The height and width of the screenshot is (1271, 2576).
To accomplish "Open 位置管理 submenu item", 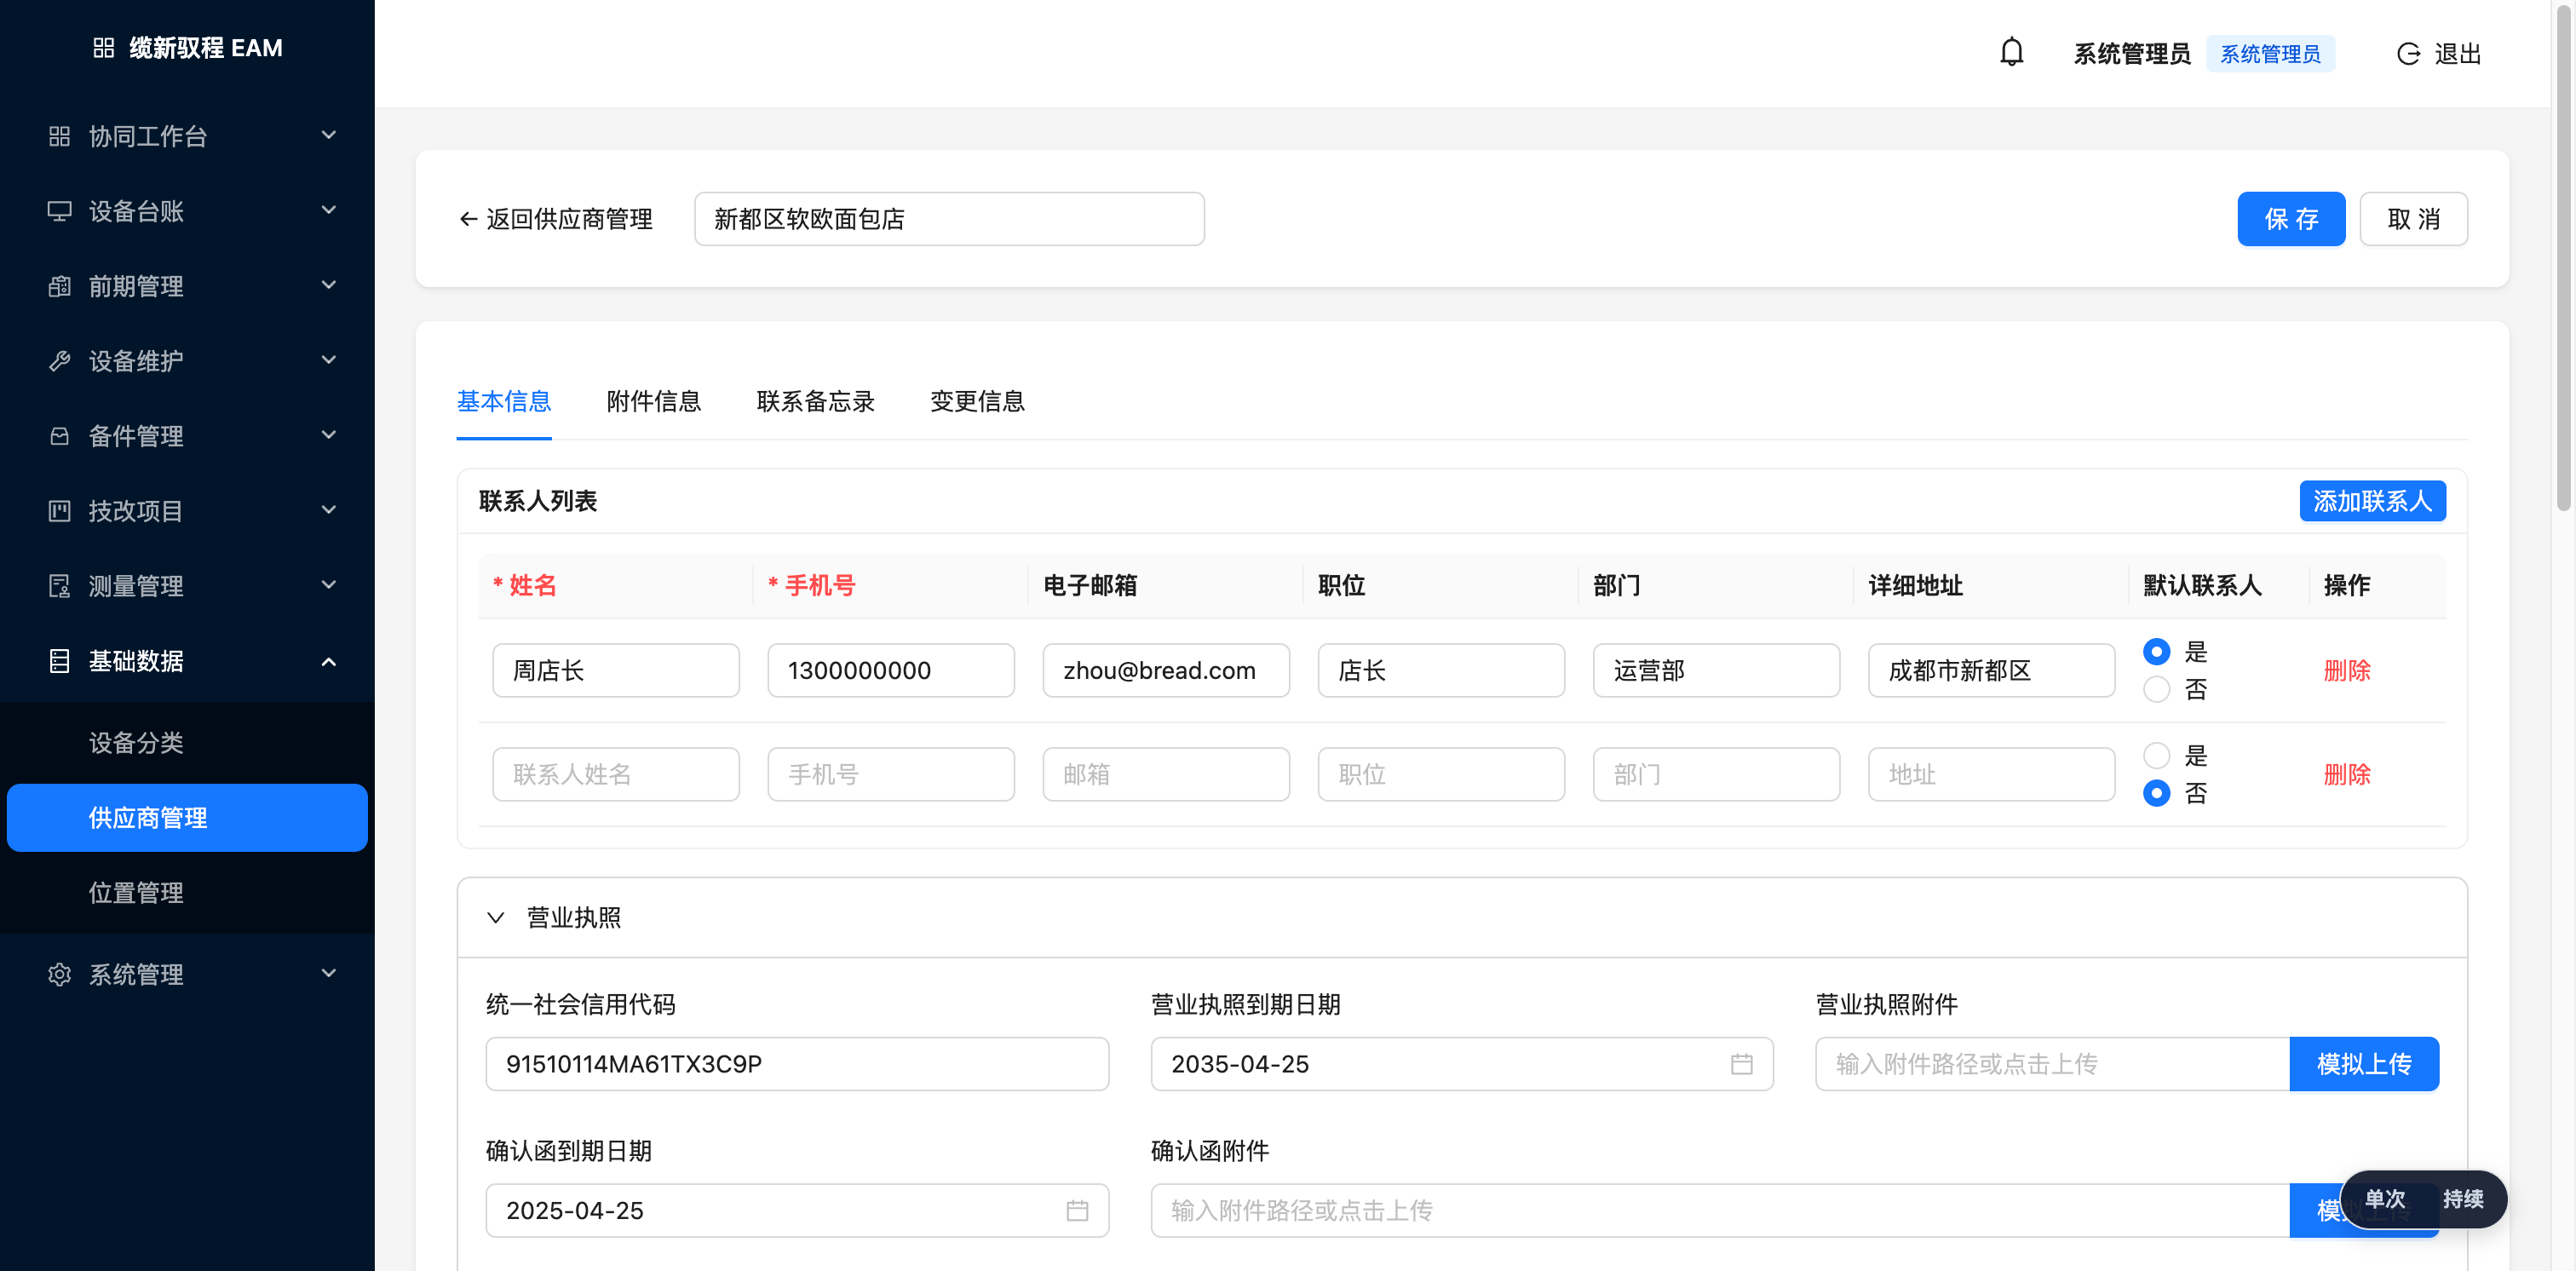I will (x=187, y=893).
